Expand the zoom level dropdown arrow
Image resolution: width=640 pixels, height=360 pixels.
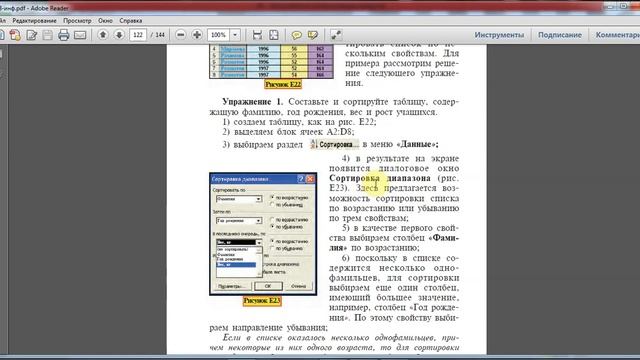coord(235,35)
